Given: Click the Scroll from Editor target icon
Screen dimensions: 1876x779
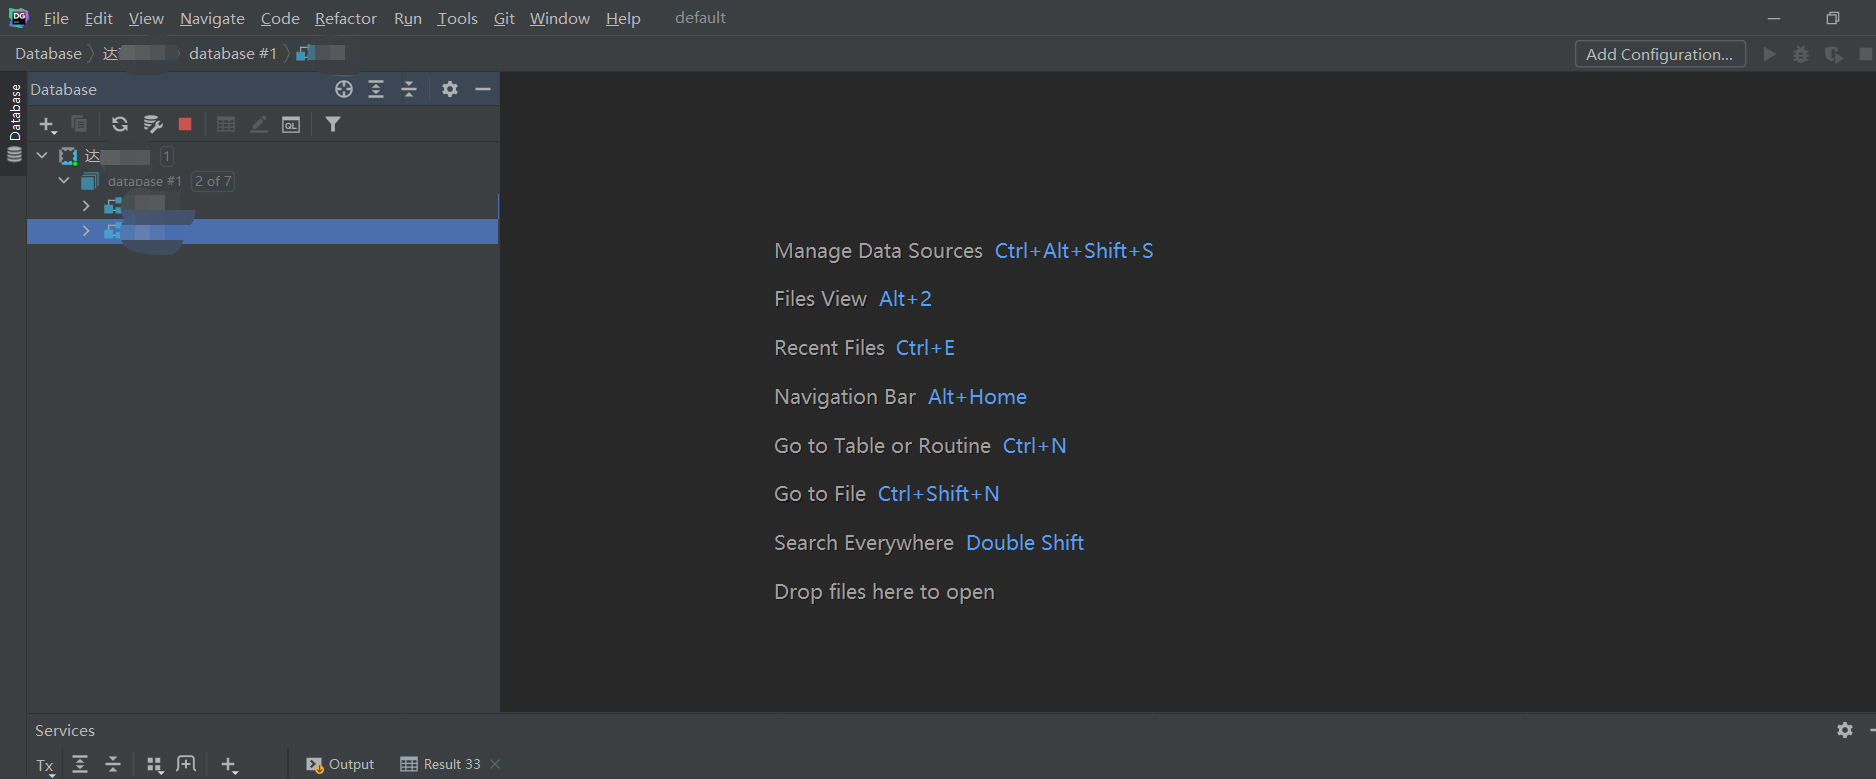Looking at the screenshot, I should coord(344,89).
